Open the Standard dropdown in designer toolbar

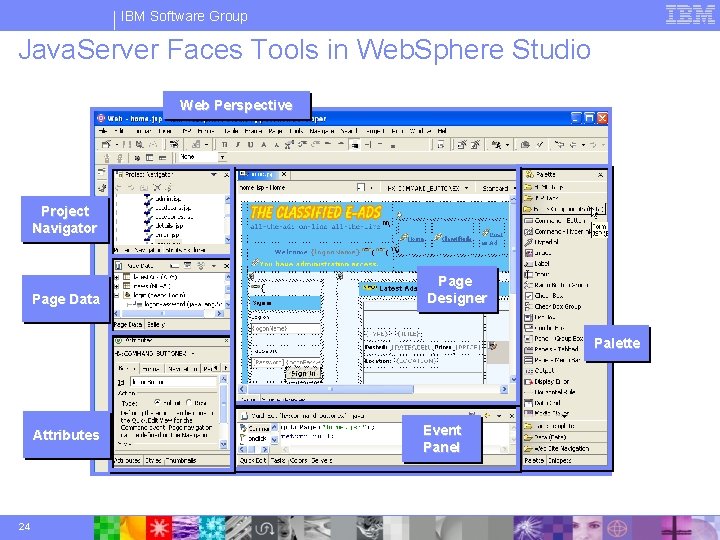coord(514,188)
